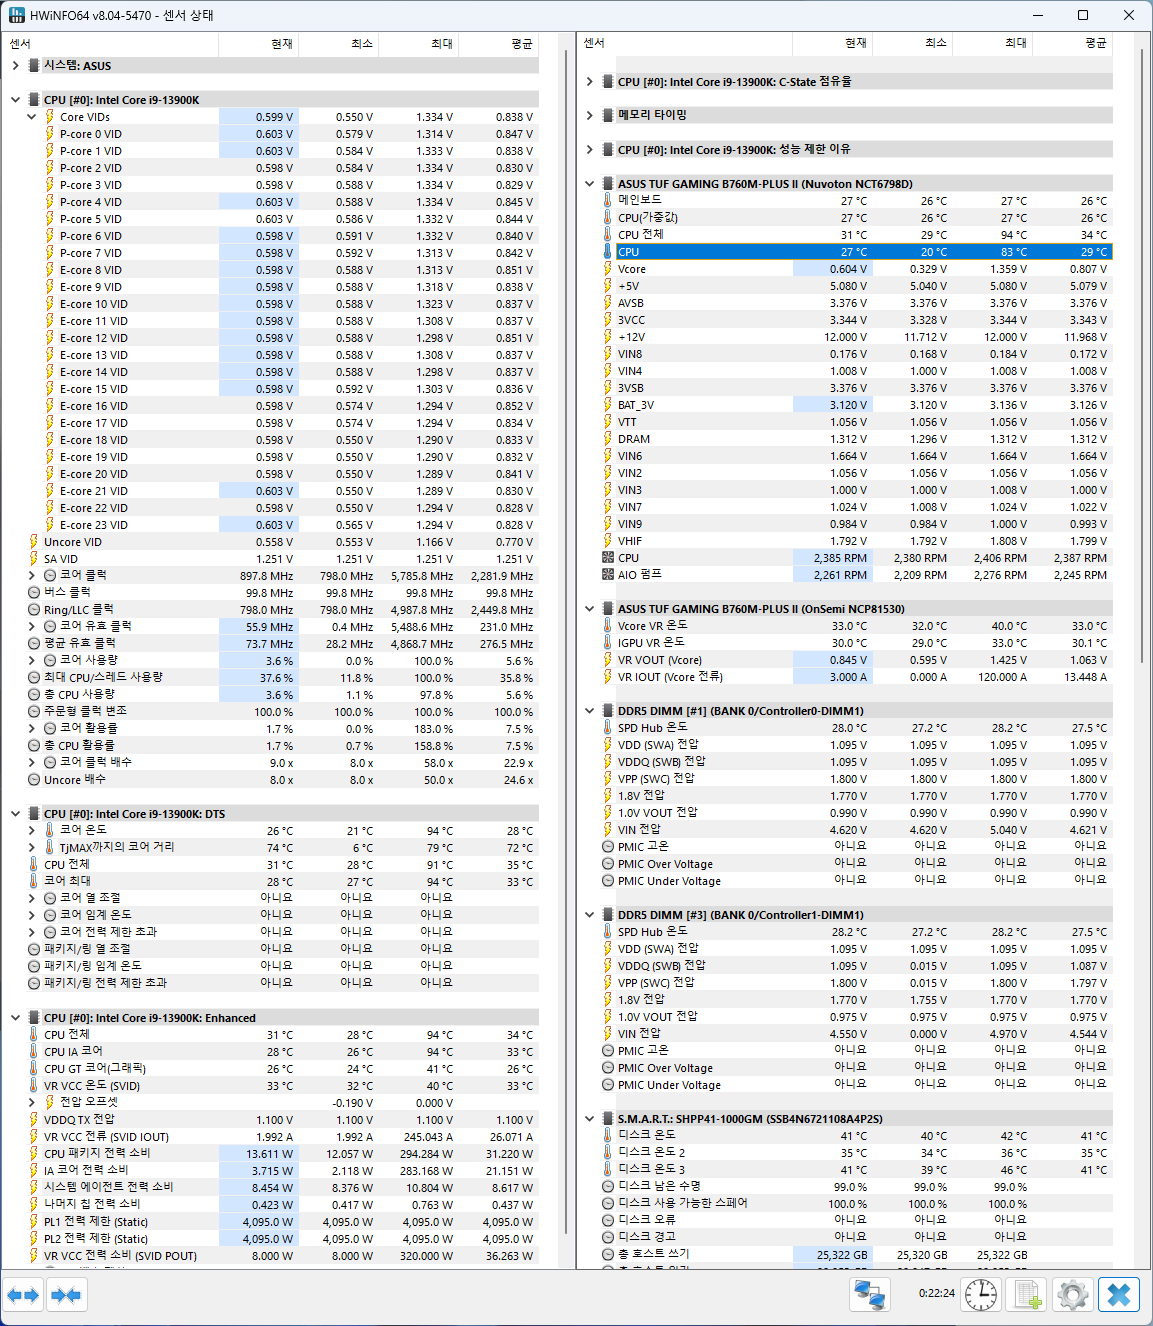Collapse the Nuvoton NCT6798D group
This screenshot has width=1153, height=1326.
(590, 184)
